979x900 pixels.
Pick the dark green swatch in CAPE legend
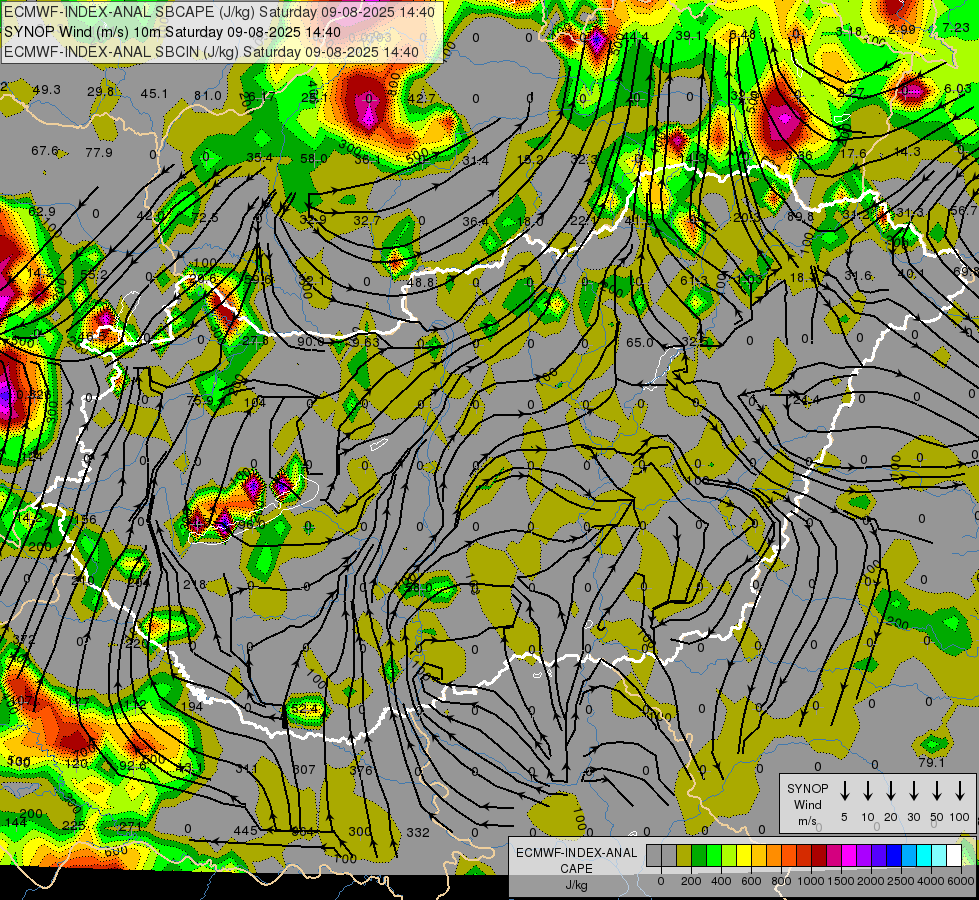699,855
